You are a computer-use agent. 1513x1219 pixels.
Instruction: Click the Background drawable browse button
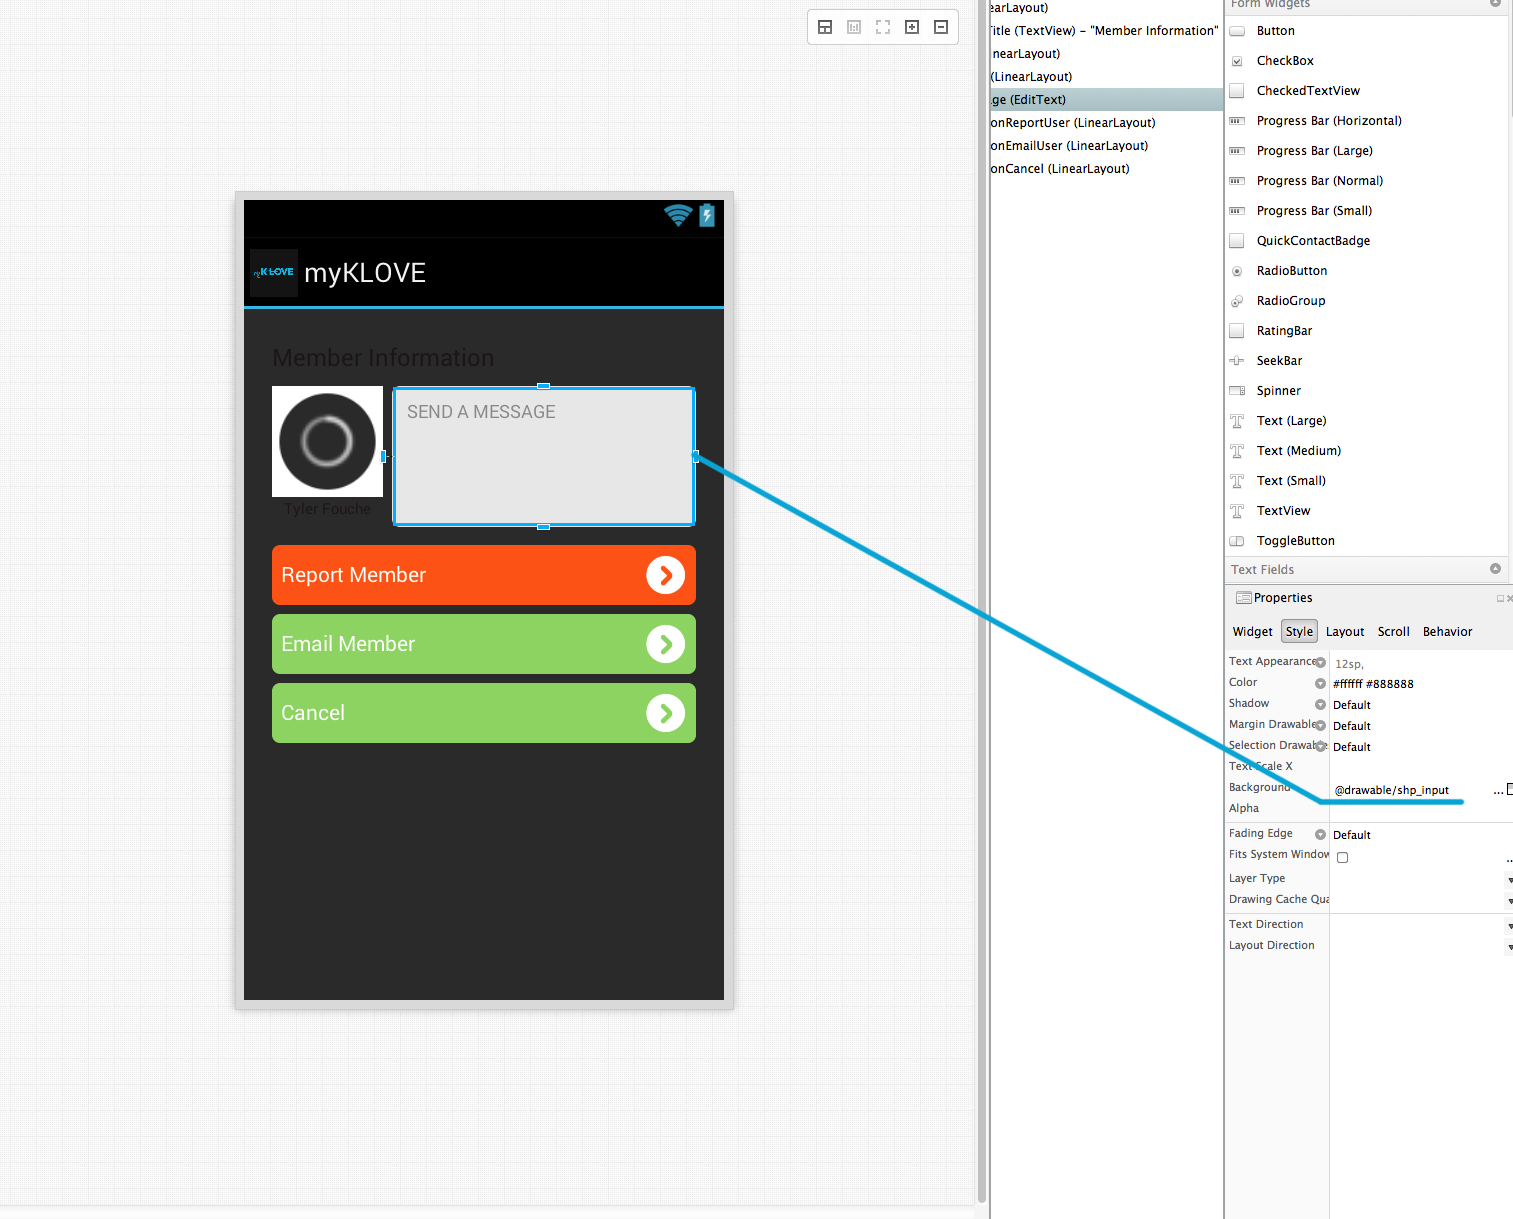pyautogui.click(x=1497, y=789)
